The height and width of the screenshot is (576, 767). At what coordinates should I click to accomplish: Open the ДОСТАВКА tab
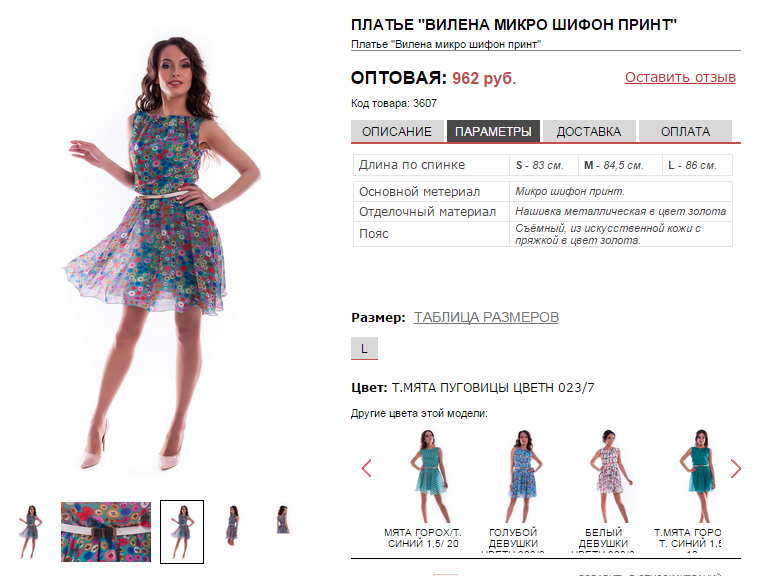589,131
